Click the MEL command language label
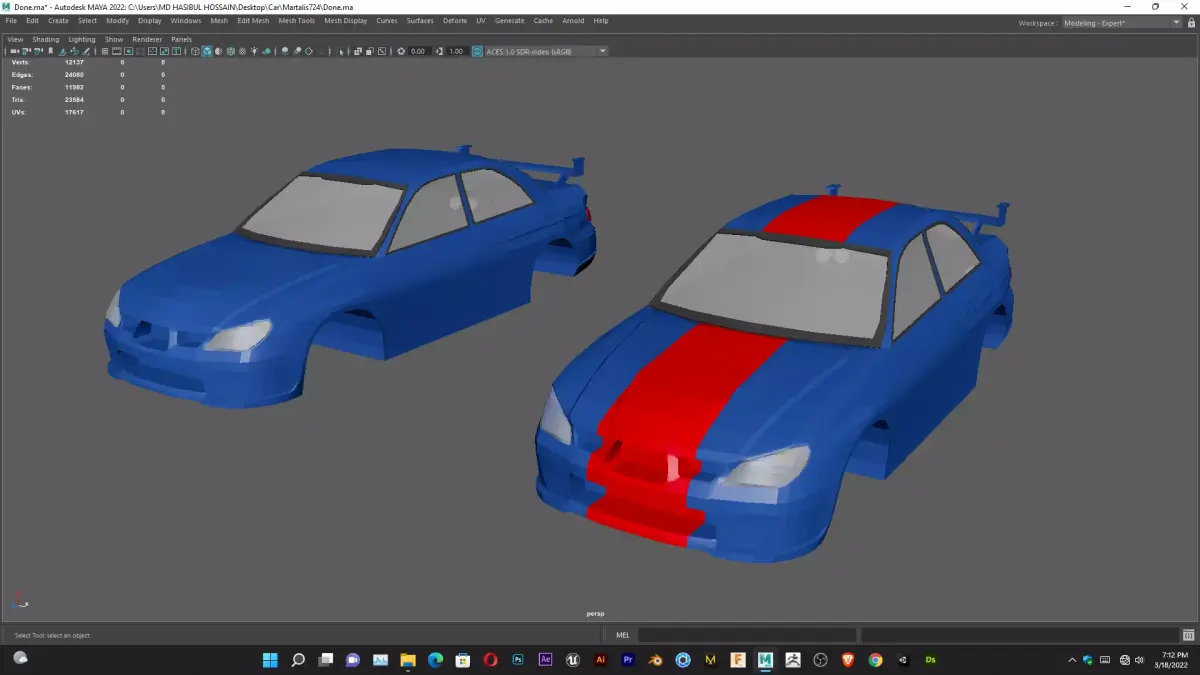 click(x=622, y=635)
